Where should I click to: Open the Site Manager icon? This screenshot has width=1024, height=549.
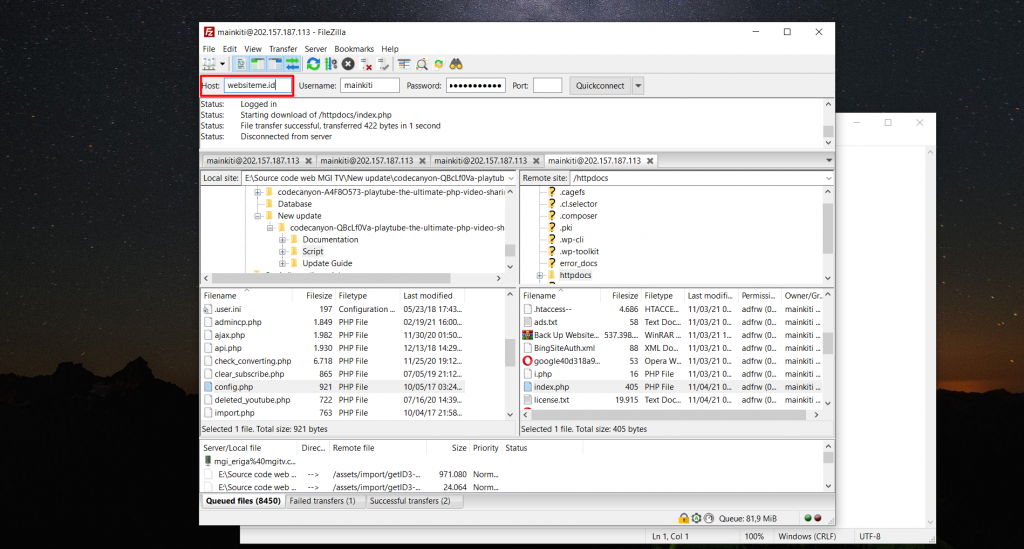coord(209,64)
